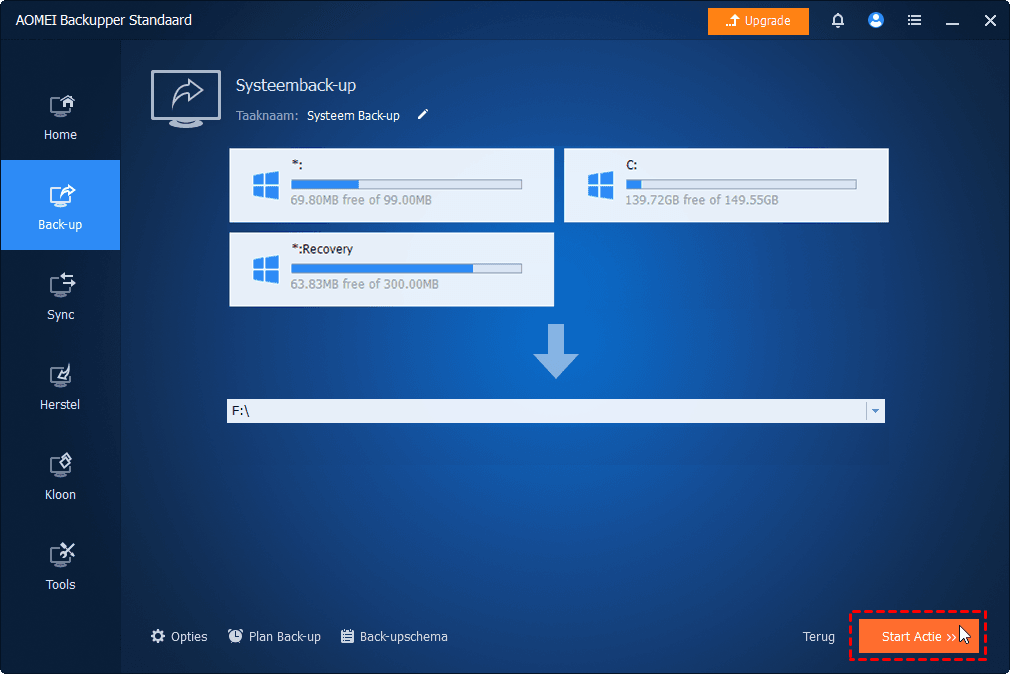Click the C: drive usage bar
The width and height of the screenshot is (1010, 674).
point(741,184)
